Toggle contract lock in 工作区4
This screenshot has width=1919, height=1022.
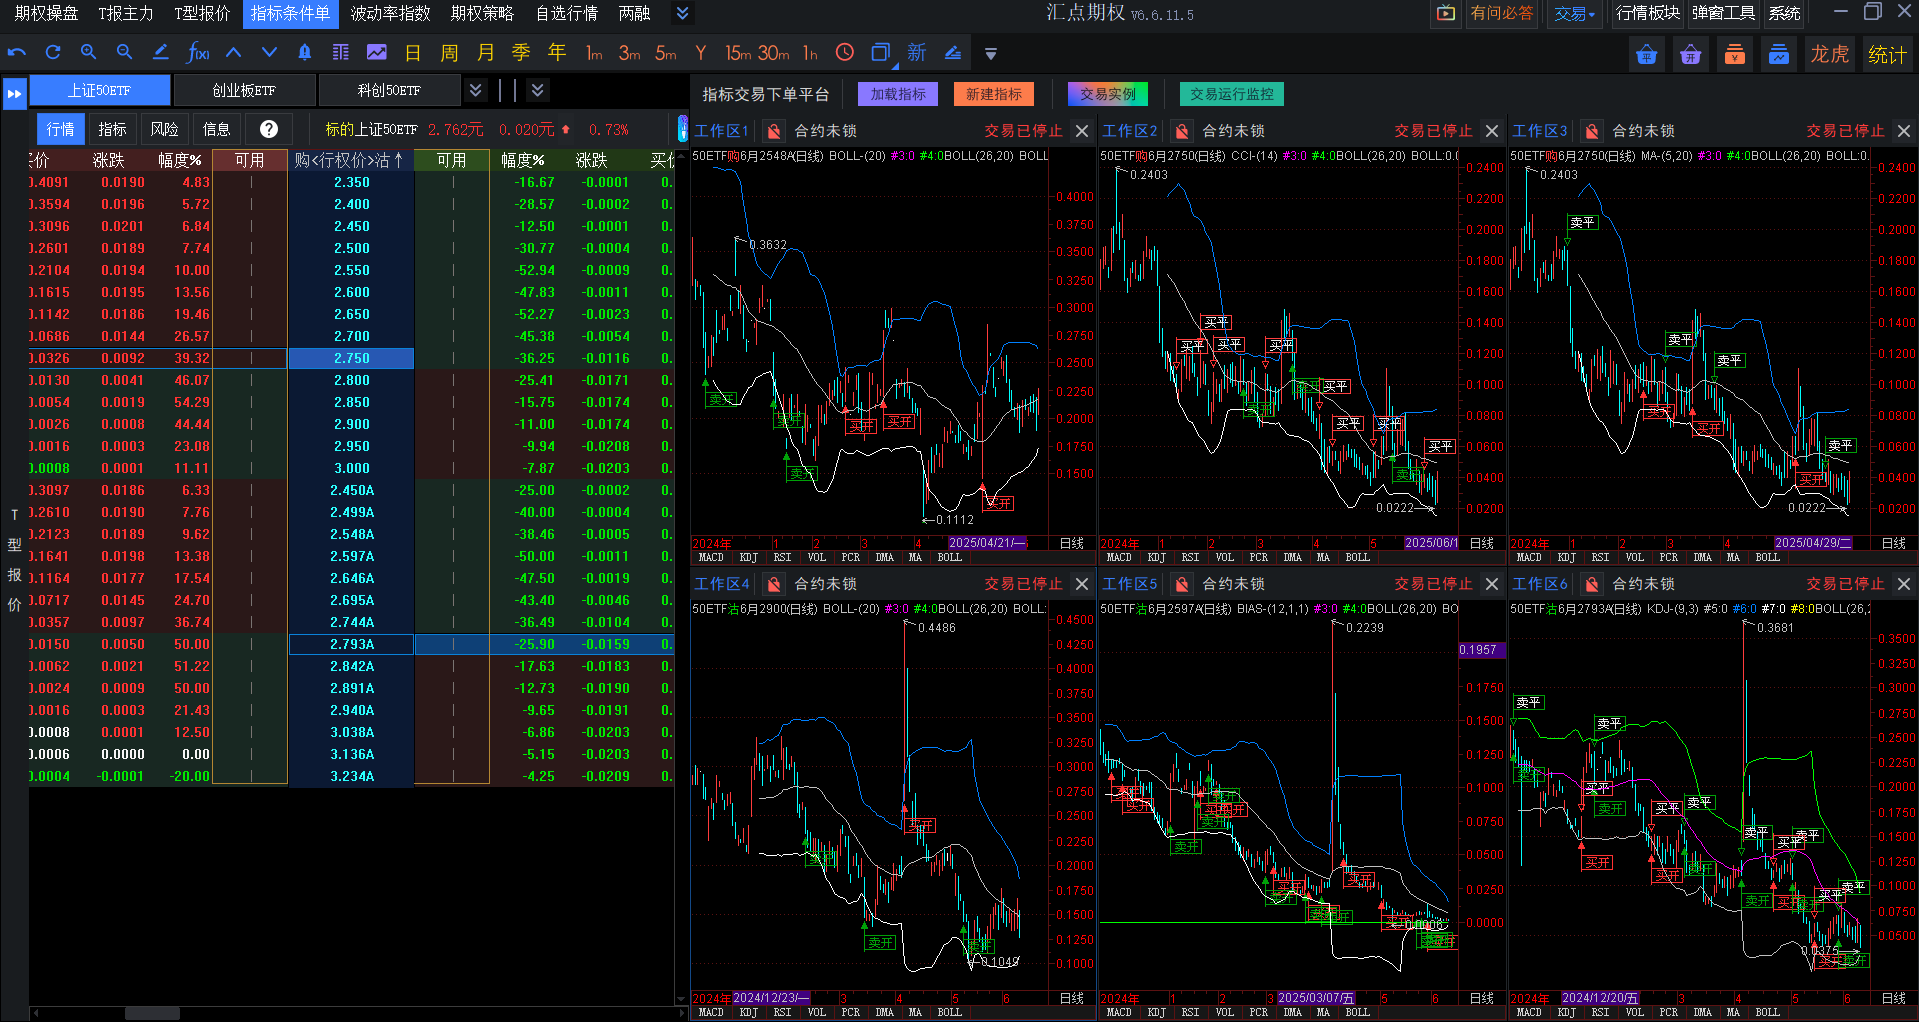(774, 584)
